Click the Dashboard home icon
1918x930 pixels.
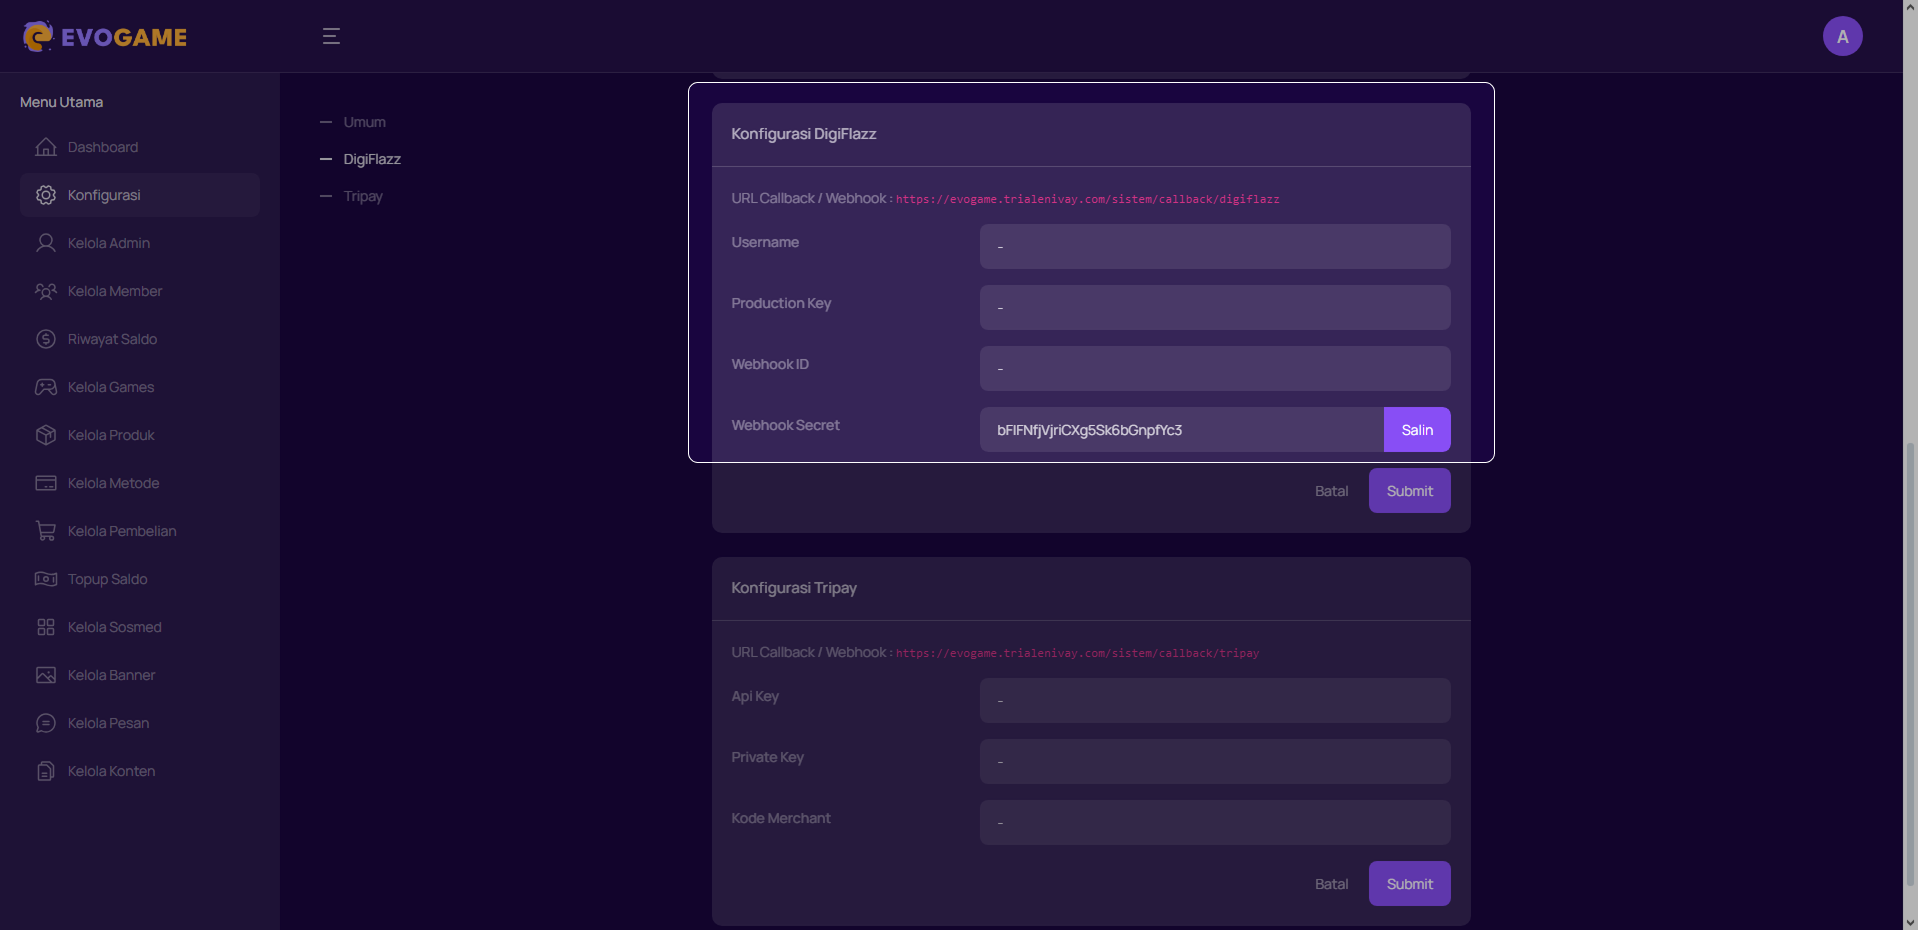[x=46, y=147]
